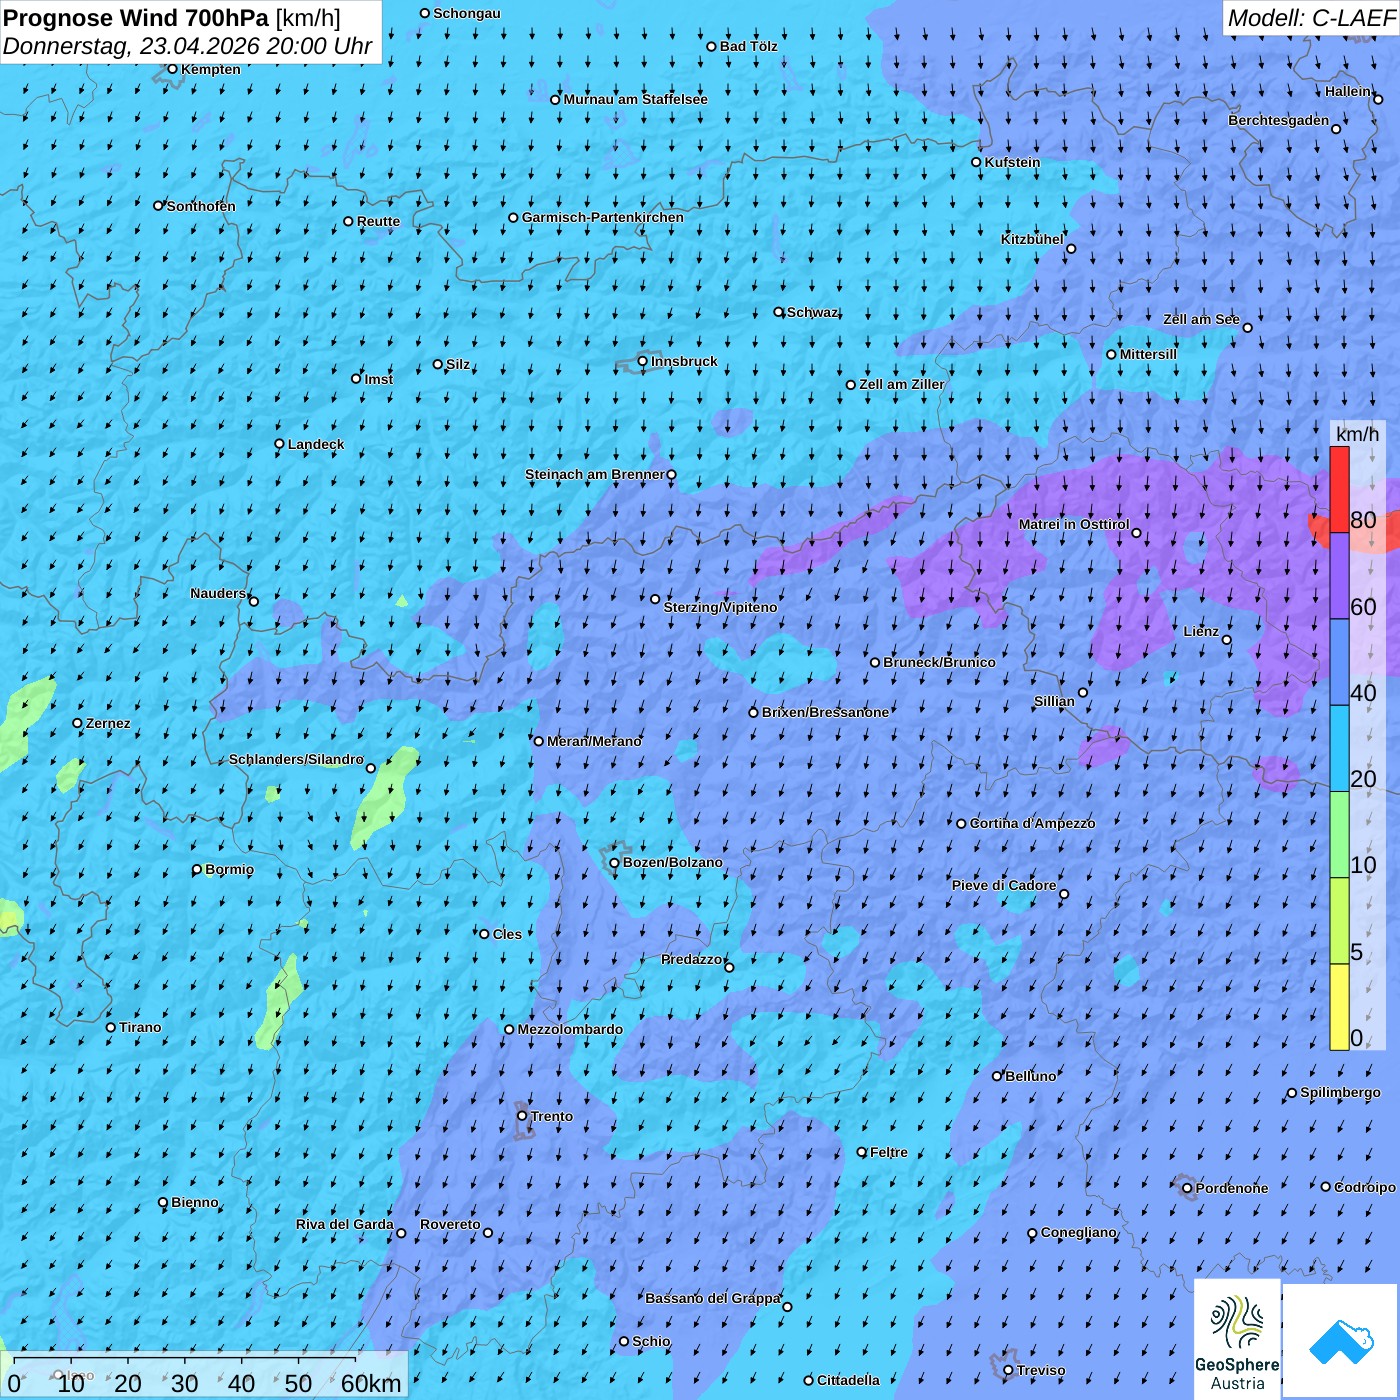
Task: Click the Matrei in Osttirol location dot
Action: [1136, 533]
